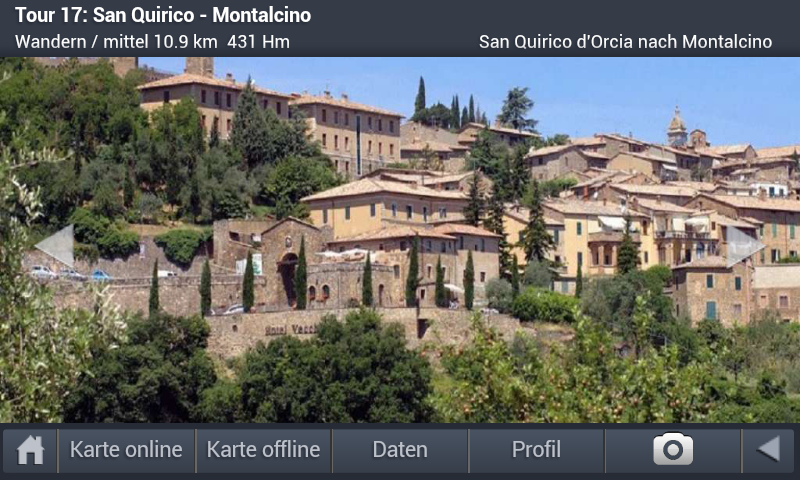Open the Daten tour details
800x480 pixels.
400,450
